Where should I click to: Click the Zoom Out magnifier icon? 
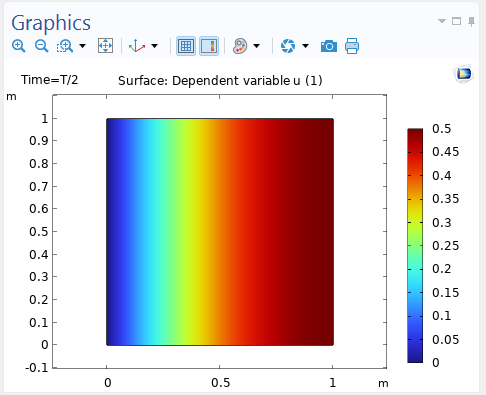[x=42, y=46]
